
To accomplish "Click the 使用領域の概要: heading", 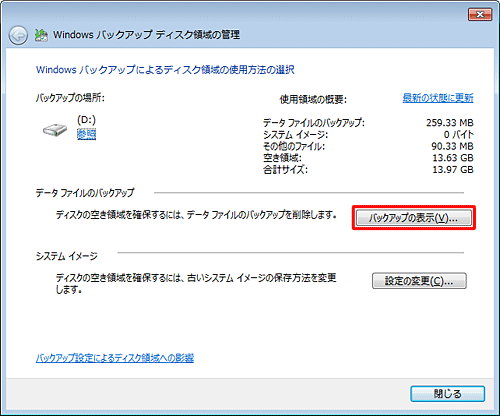I will 313,99.
